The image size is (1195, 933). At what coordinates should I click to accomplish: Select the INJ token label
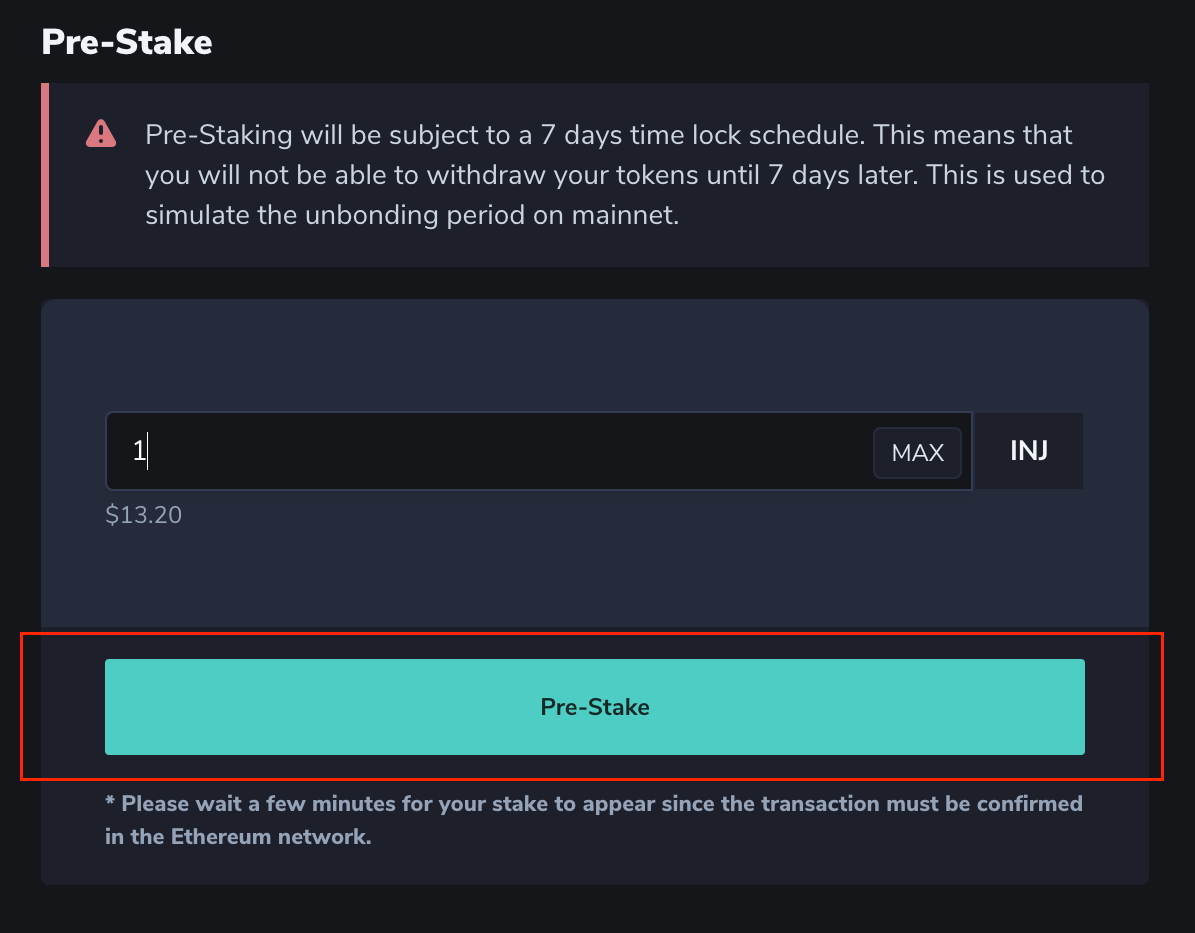click(1028, 451)
